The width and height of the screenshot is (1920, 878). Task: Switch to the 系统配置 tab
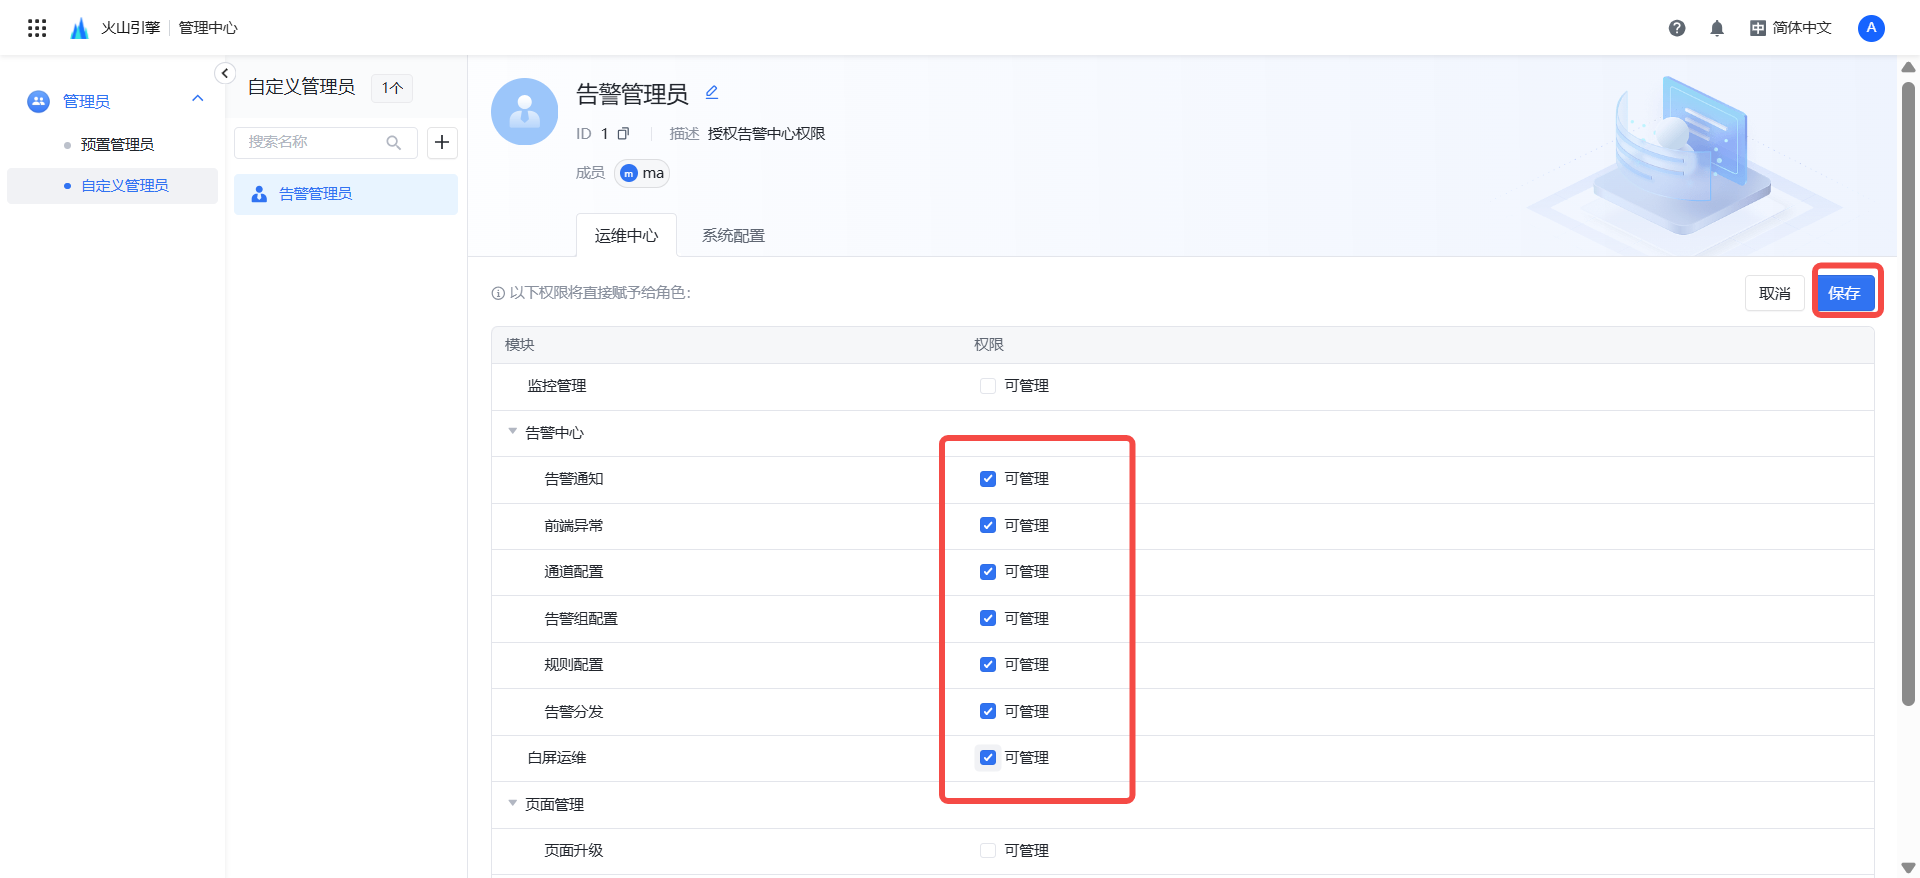click(x=733, y=236)
